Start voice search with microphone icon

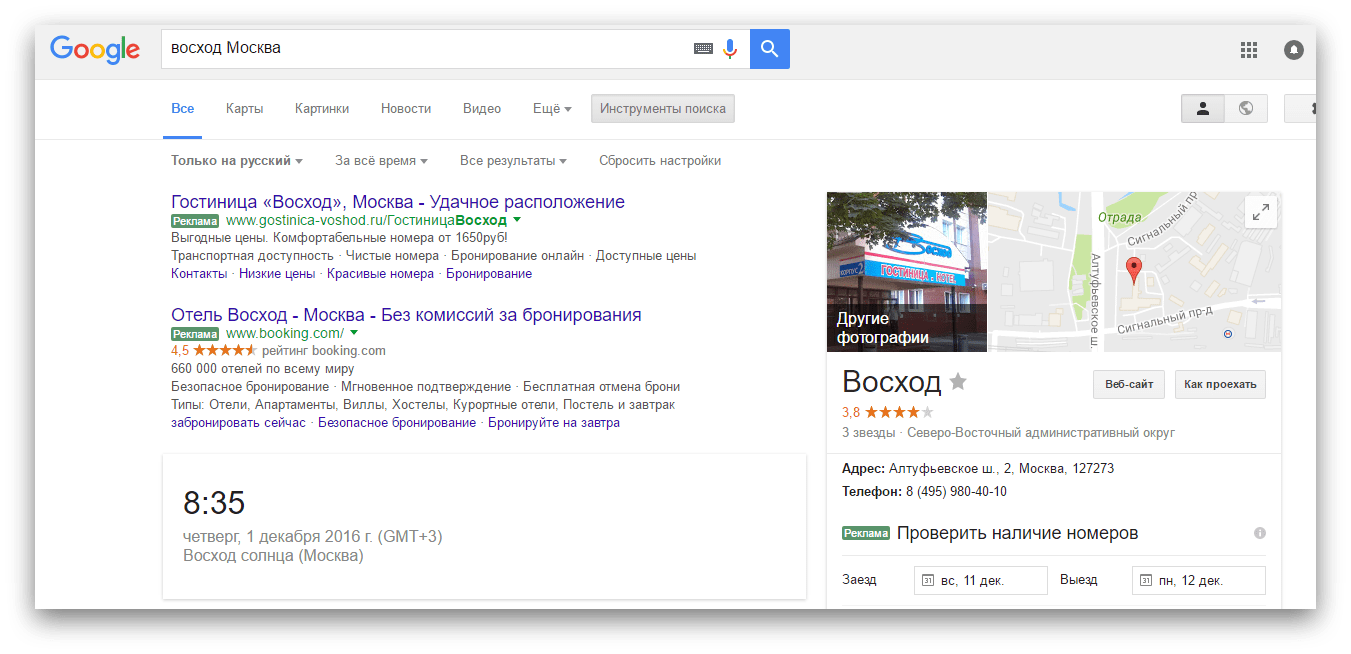point(730,49)
